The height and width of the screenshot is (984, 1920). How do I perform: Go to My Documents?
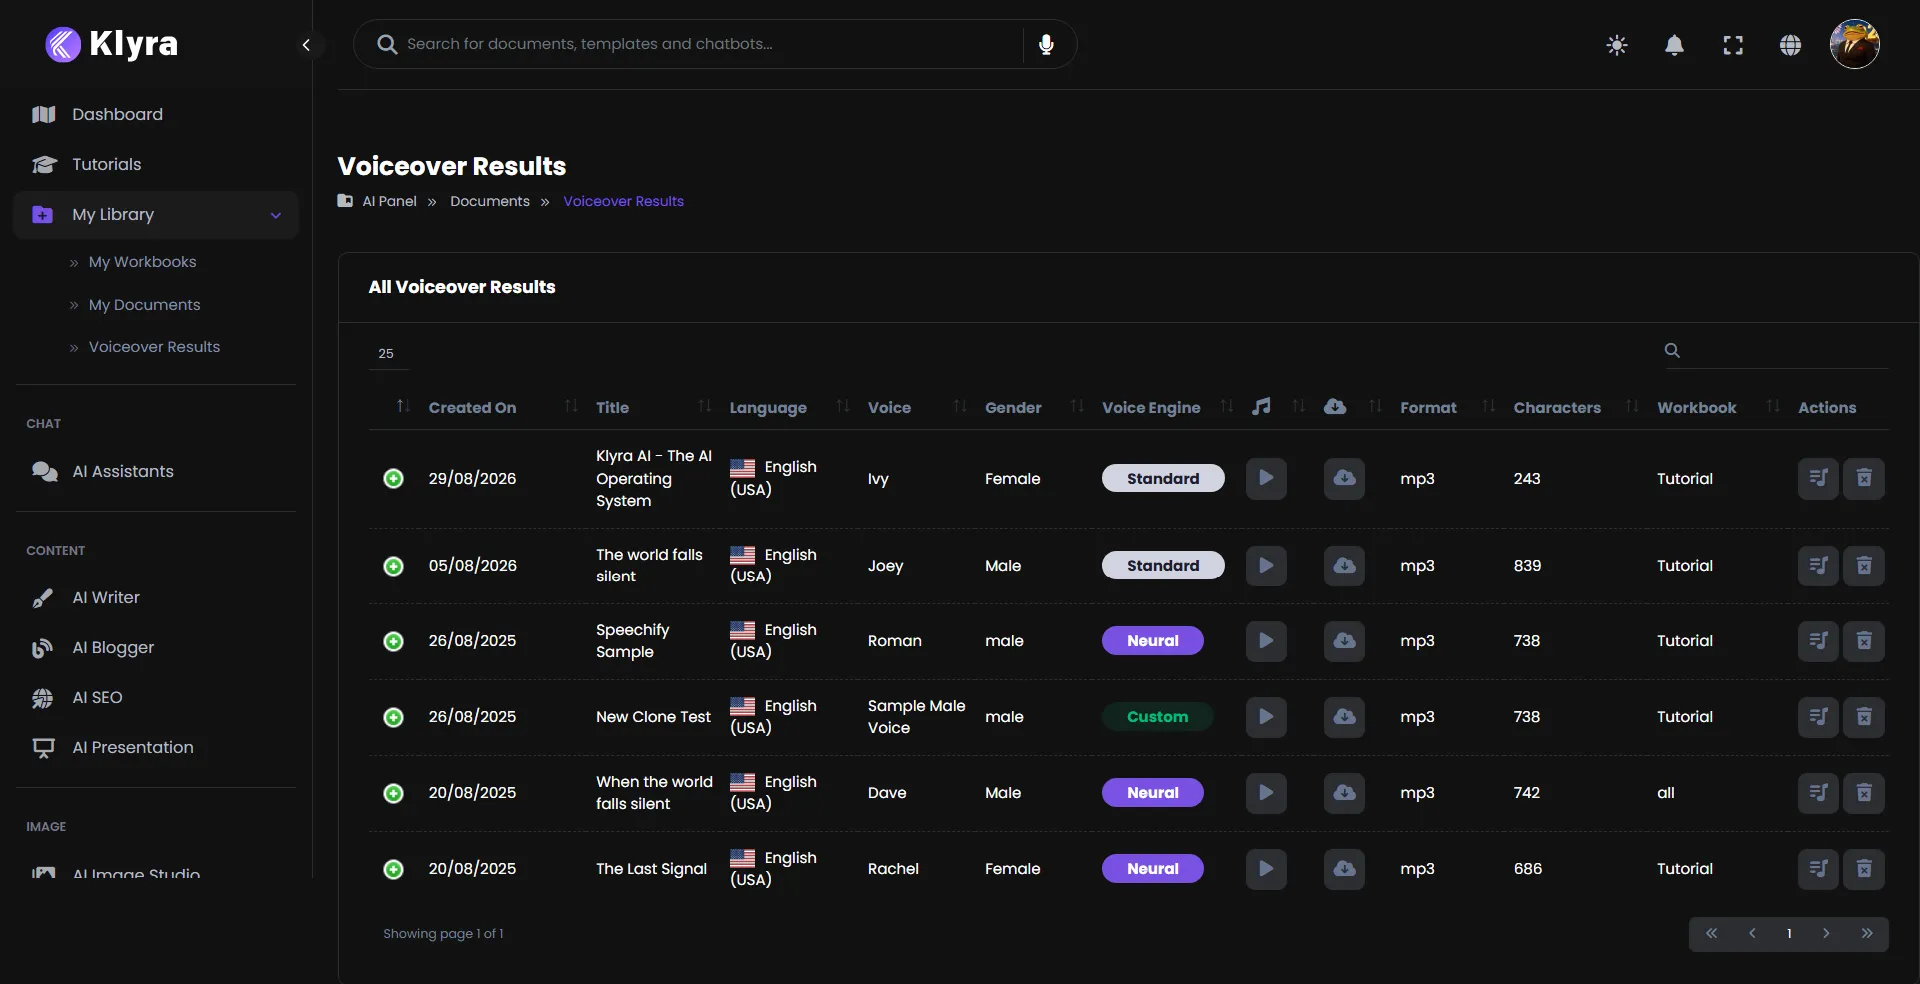(x=144, y=305)
